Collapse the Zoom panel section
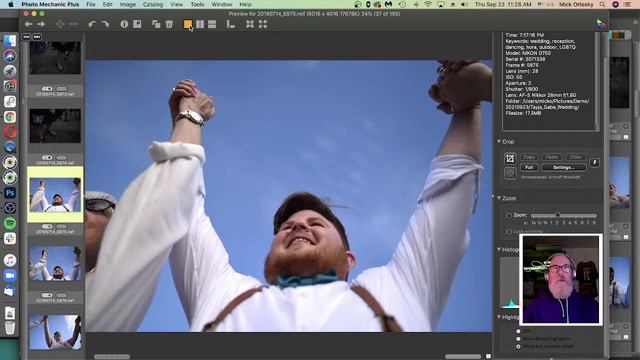Viewport: 640px width, 360px height. point(499,198)
